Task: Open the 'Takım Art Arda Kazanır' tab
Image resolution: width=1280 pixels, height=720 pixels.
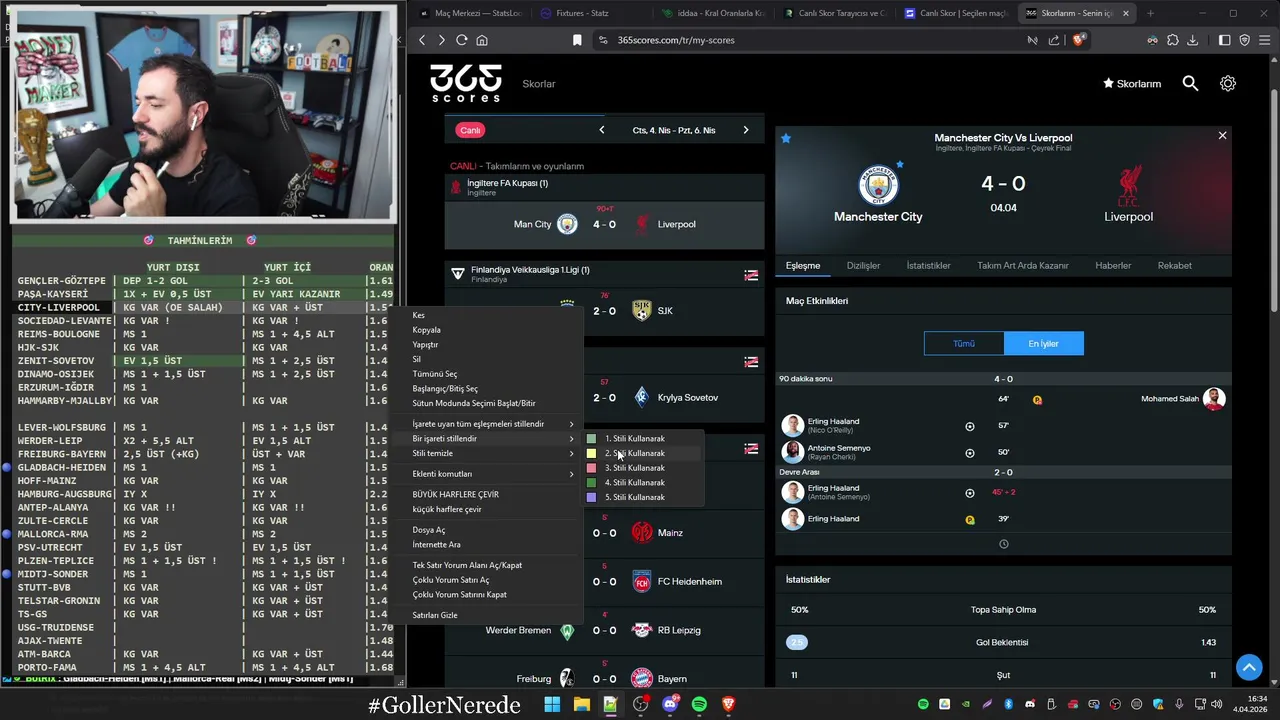Action: click(1022, 266)
